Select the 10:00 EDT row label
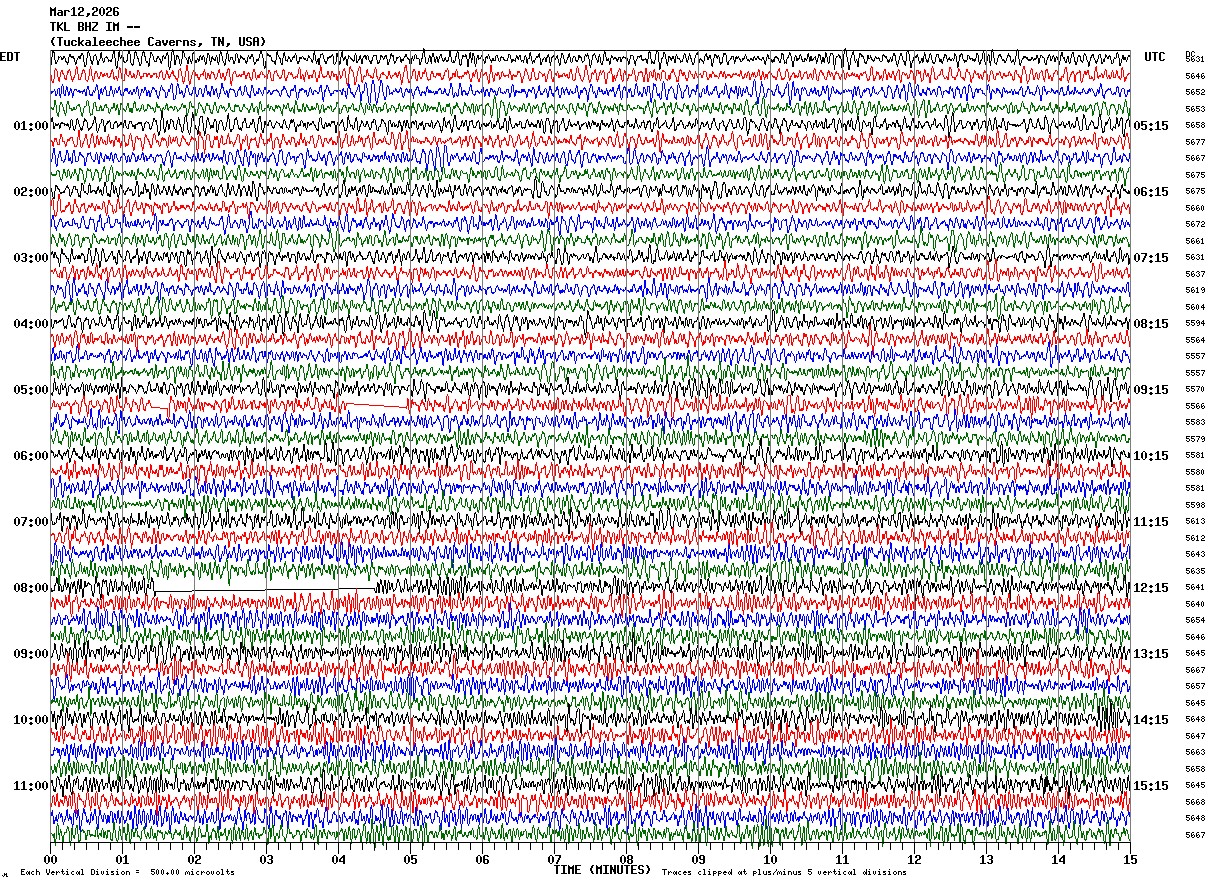The image size is (1210, 886). pos(31,720)
